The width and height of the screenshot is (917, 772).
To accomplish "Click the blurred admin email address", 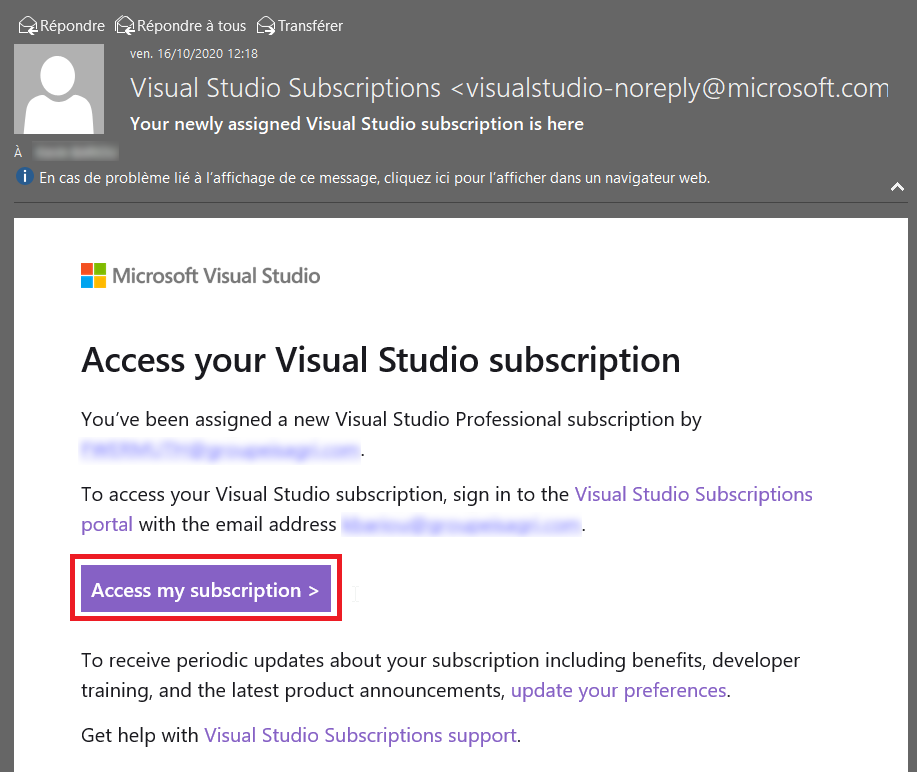I will 220,450.
